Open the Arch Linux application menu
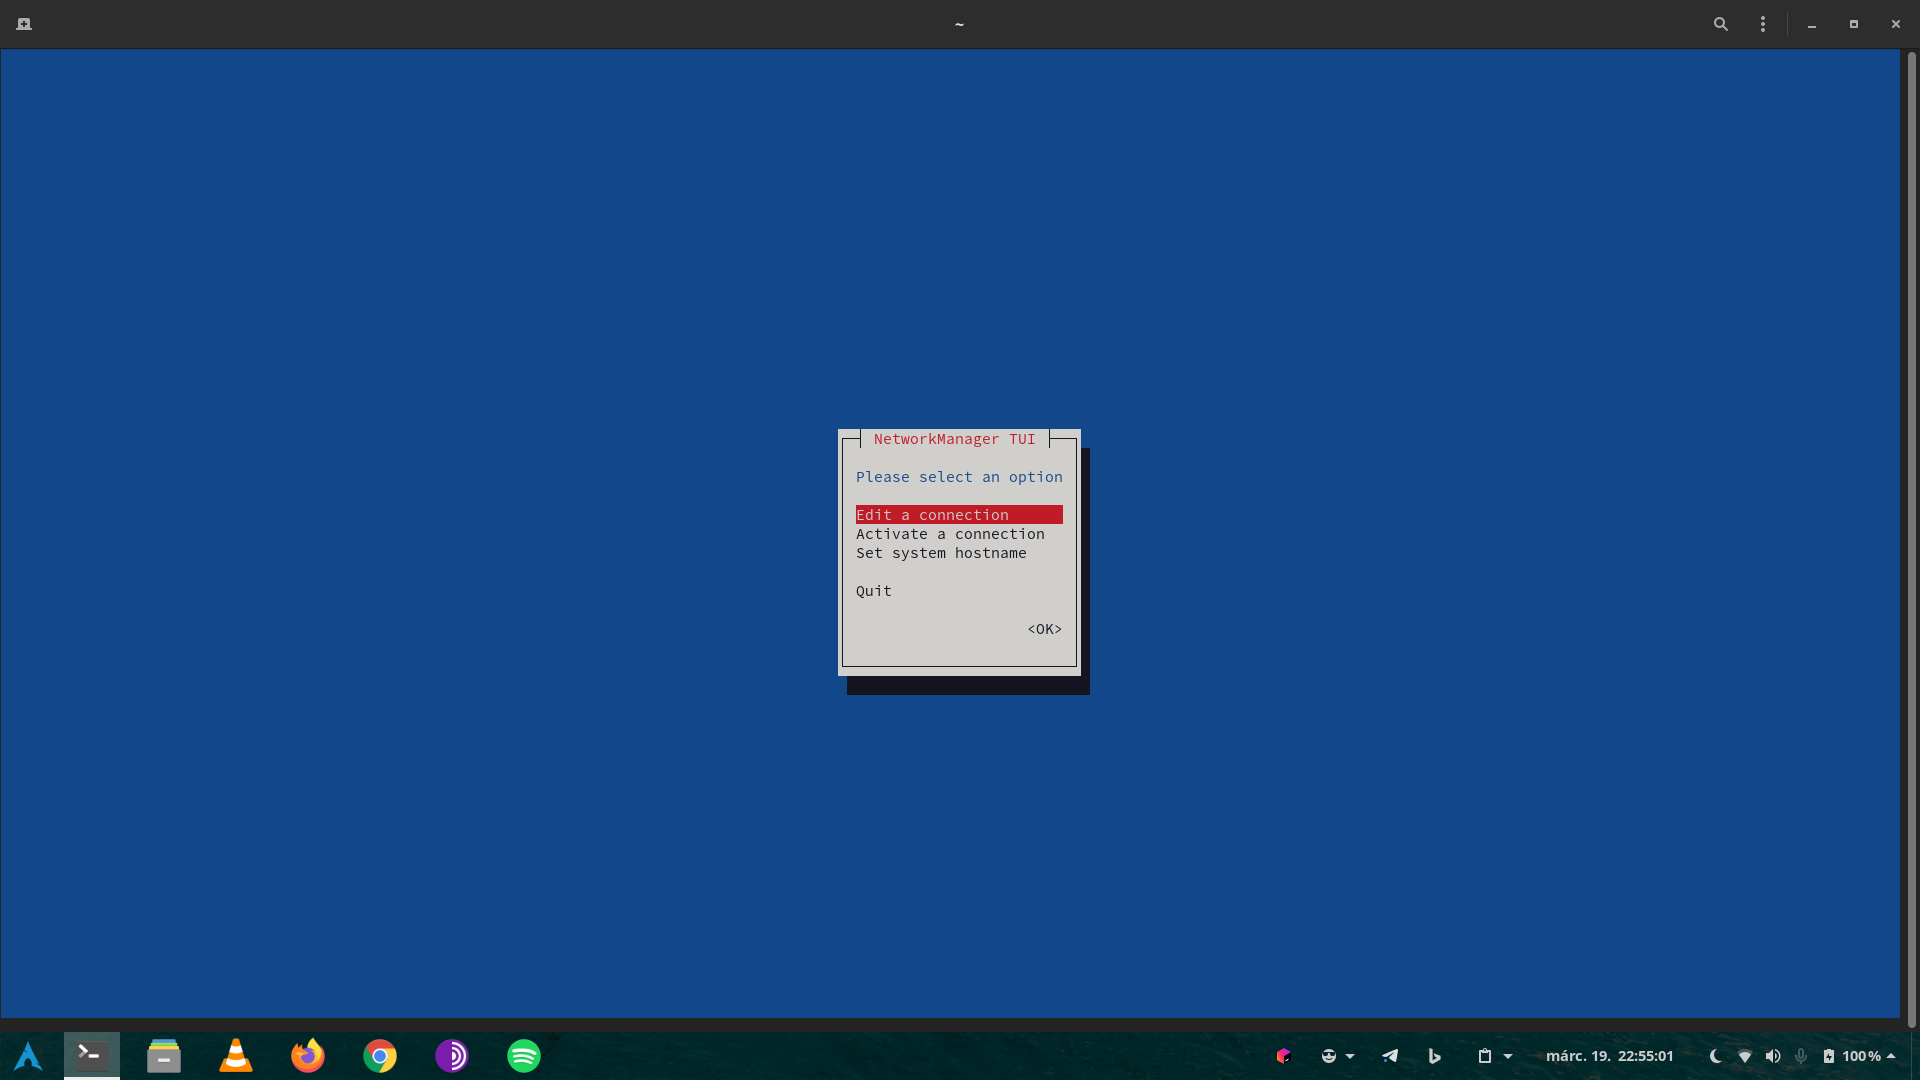 click(28, 1056)
